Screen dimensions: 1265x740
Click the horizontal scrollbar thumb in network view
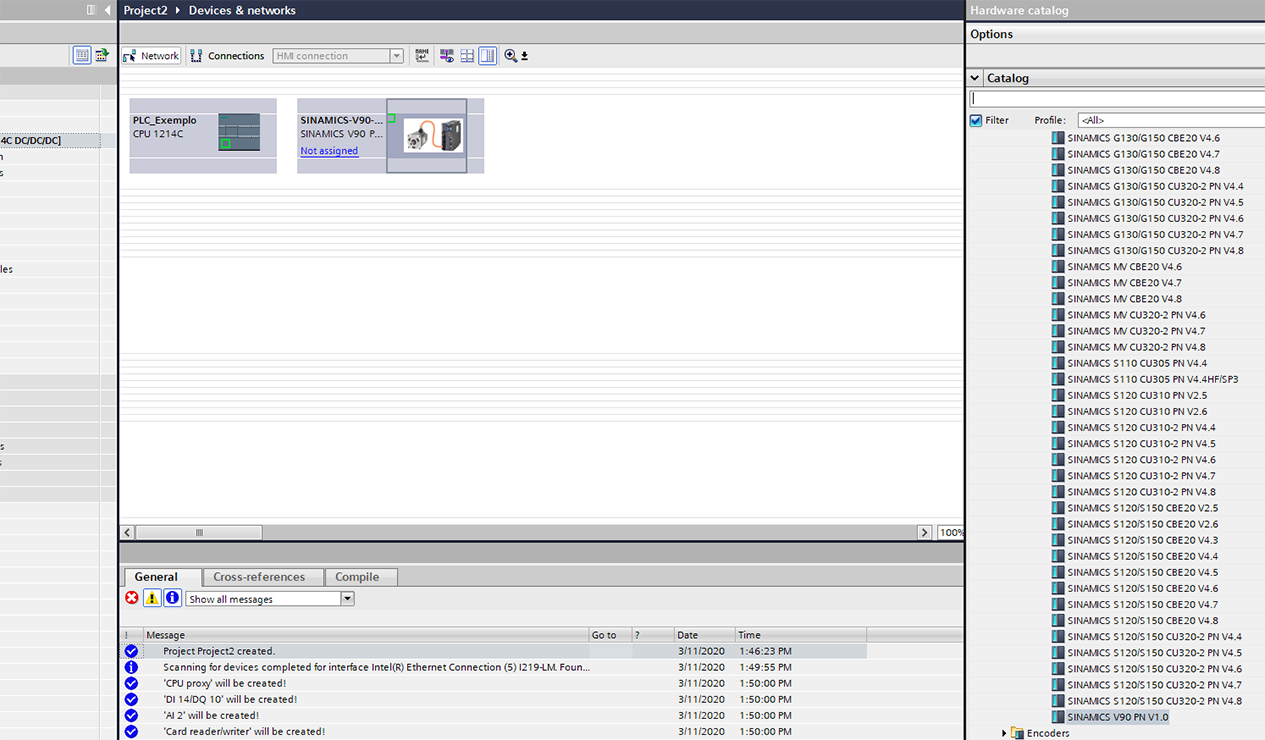coord(199,533)
